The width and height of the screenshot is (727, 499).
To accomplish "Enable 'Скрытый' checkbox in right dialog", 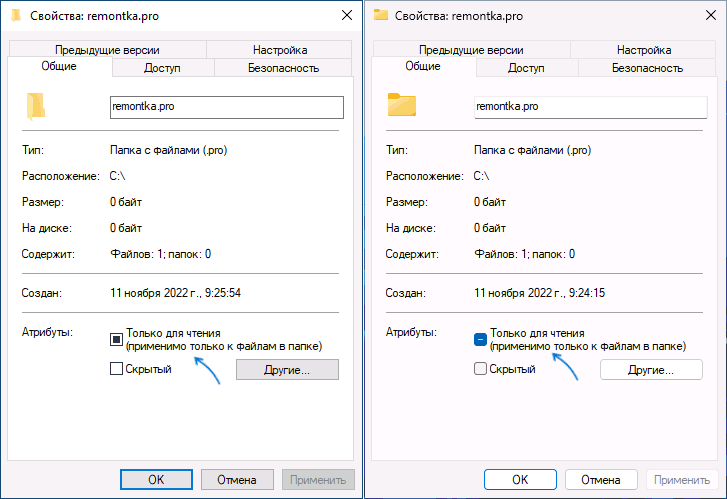I will 480,369.
